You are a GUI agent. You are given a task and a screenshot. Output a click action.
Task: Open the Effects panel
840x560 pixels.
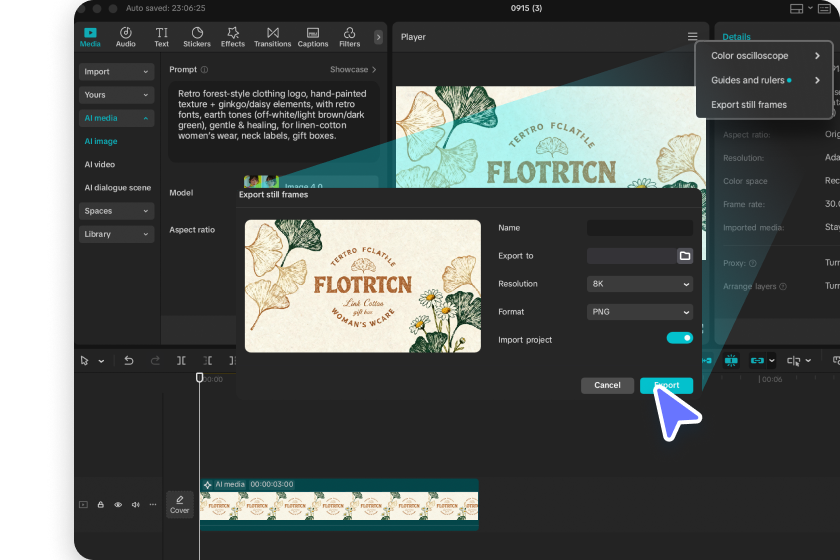click(x=232, y=37)
